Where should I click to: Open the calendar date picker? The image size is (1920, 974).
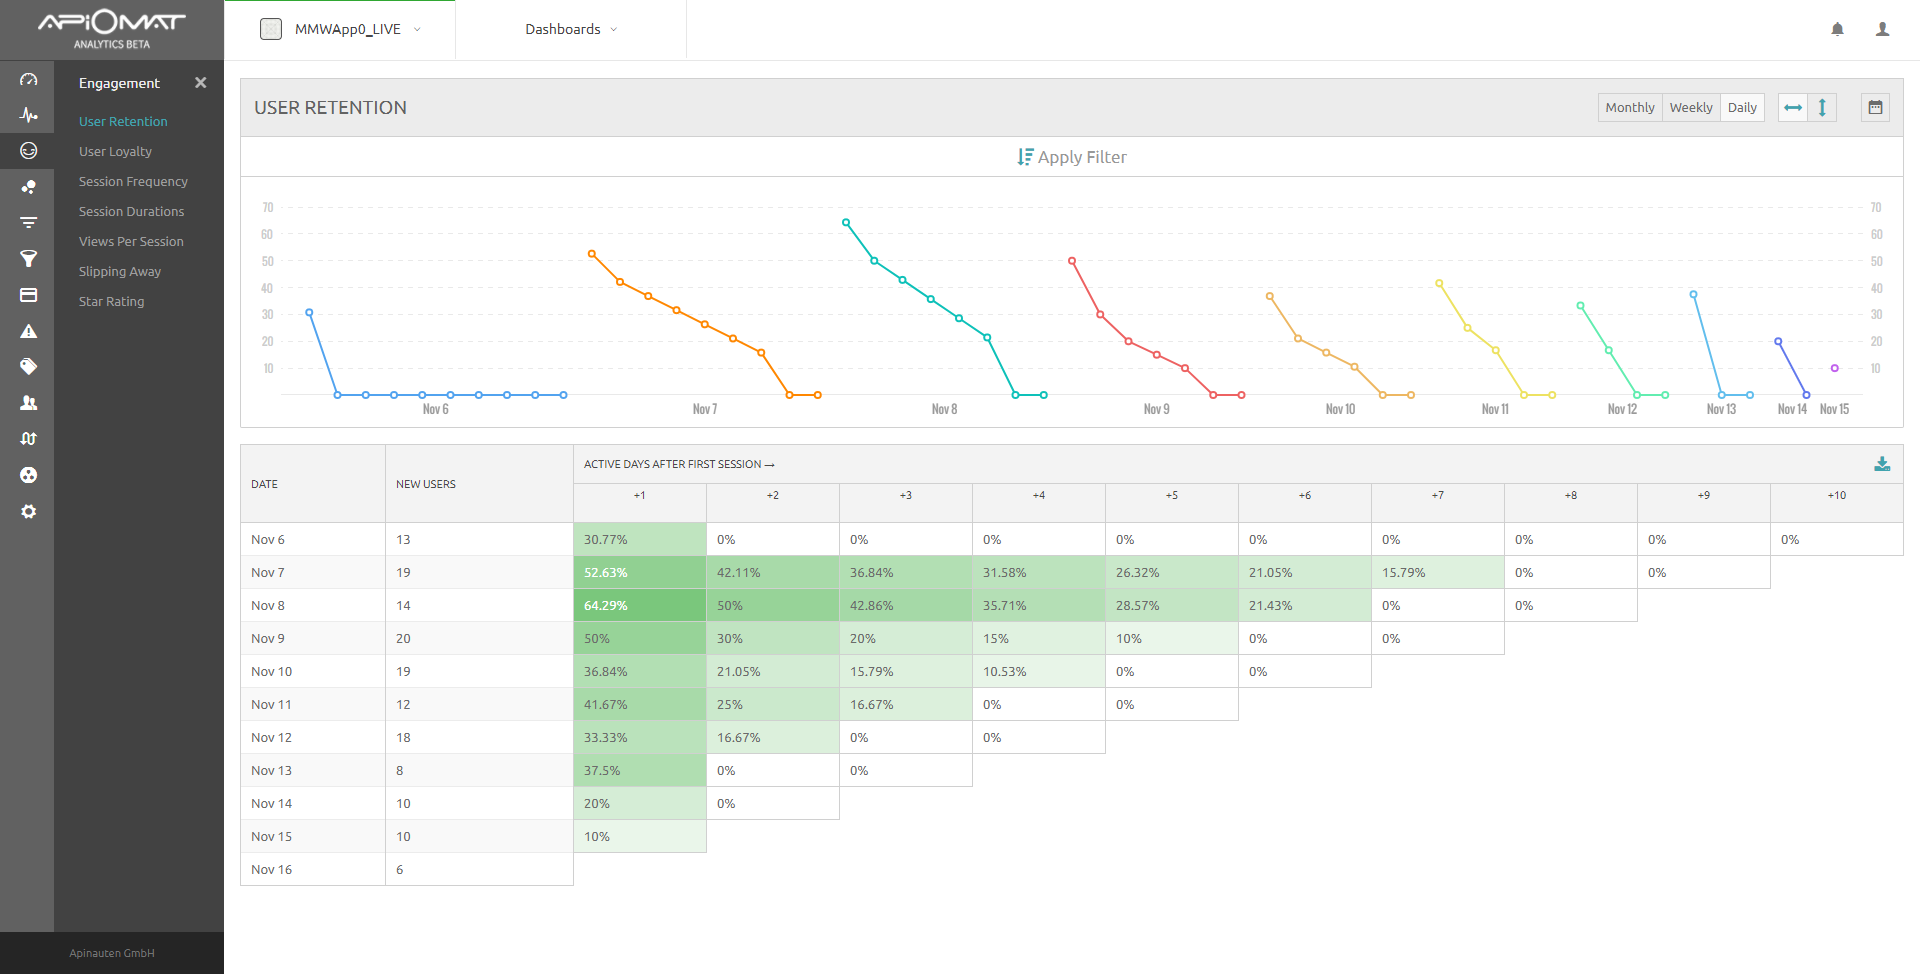point(1875,107)
